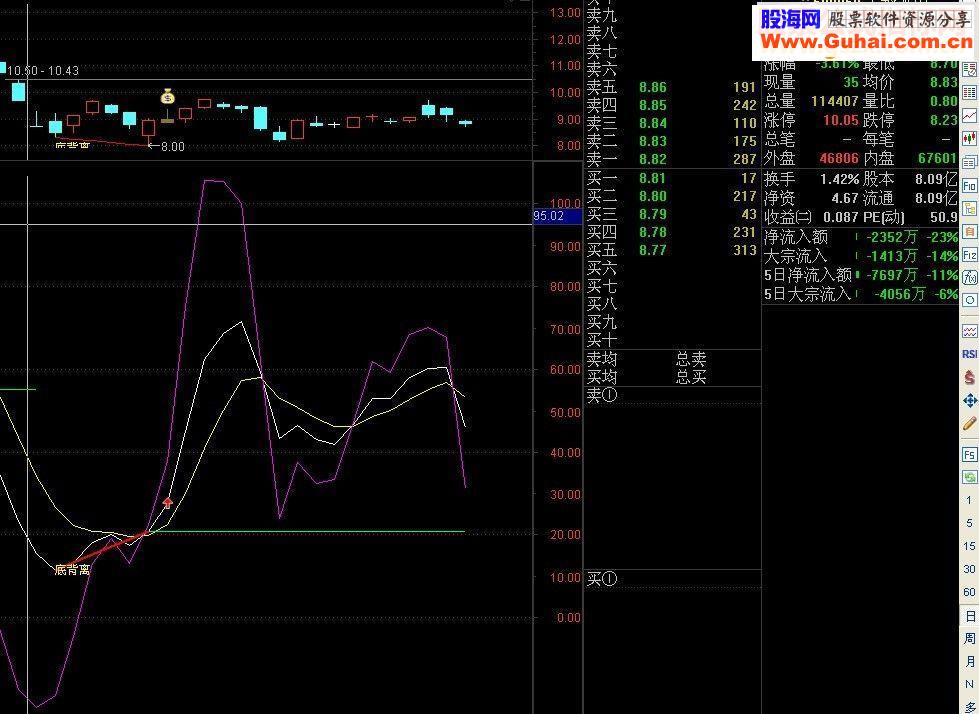Switch to 30-minute period
The height and width of the screenshot is (714, 979).
969,569
